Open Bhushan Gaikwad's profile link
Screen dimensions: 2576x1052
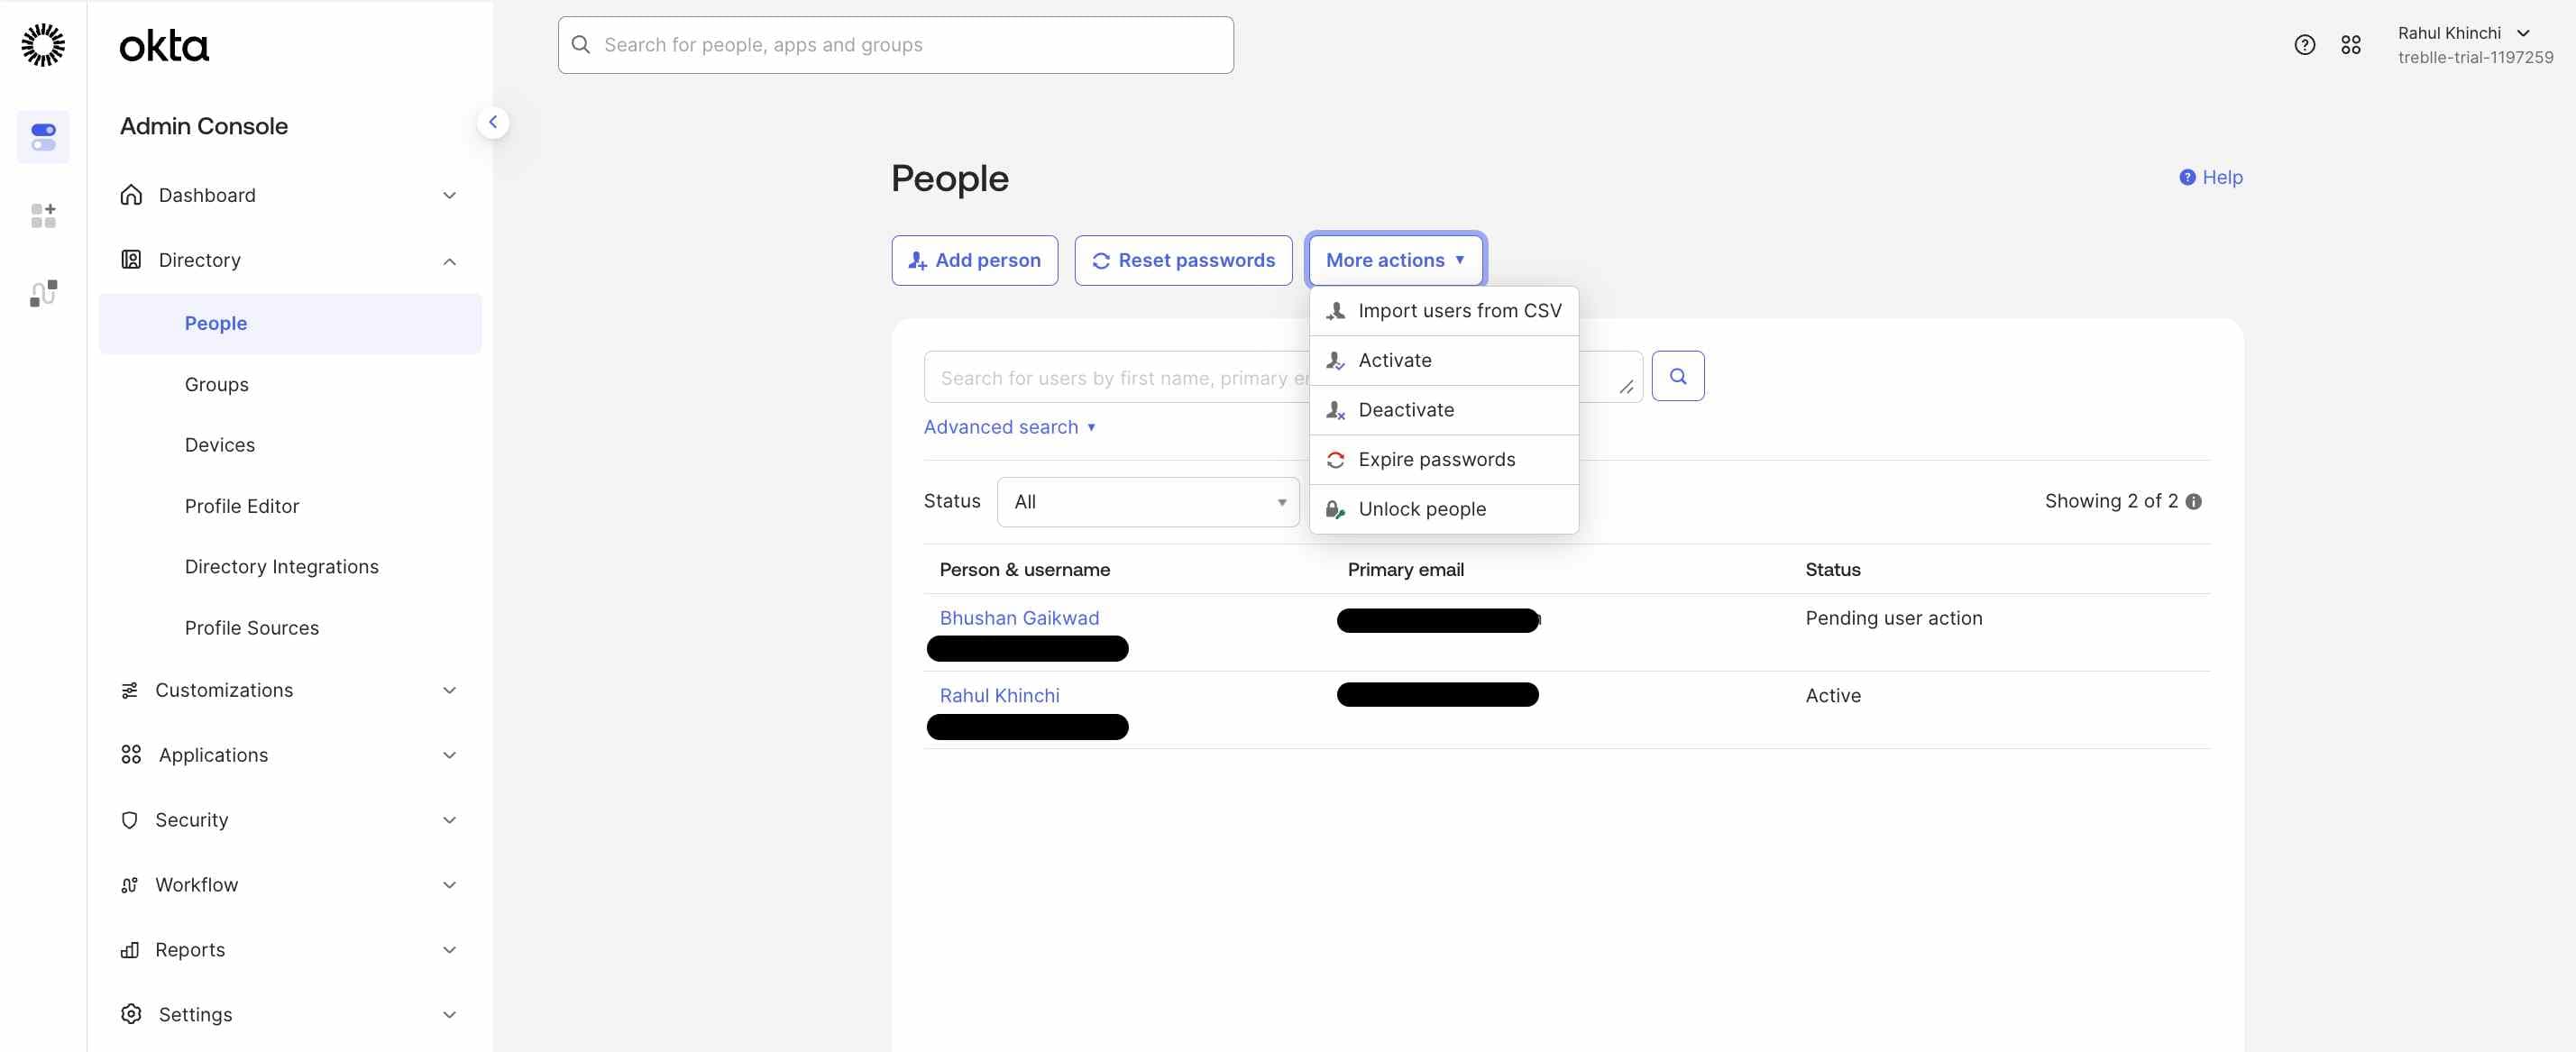coord(1018,618)
